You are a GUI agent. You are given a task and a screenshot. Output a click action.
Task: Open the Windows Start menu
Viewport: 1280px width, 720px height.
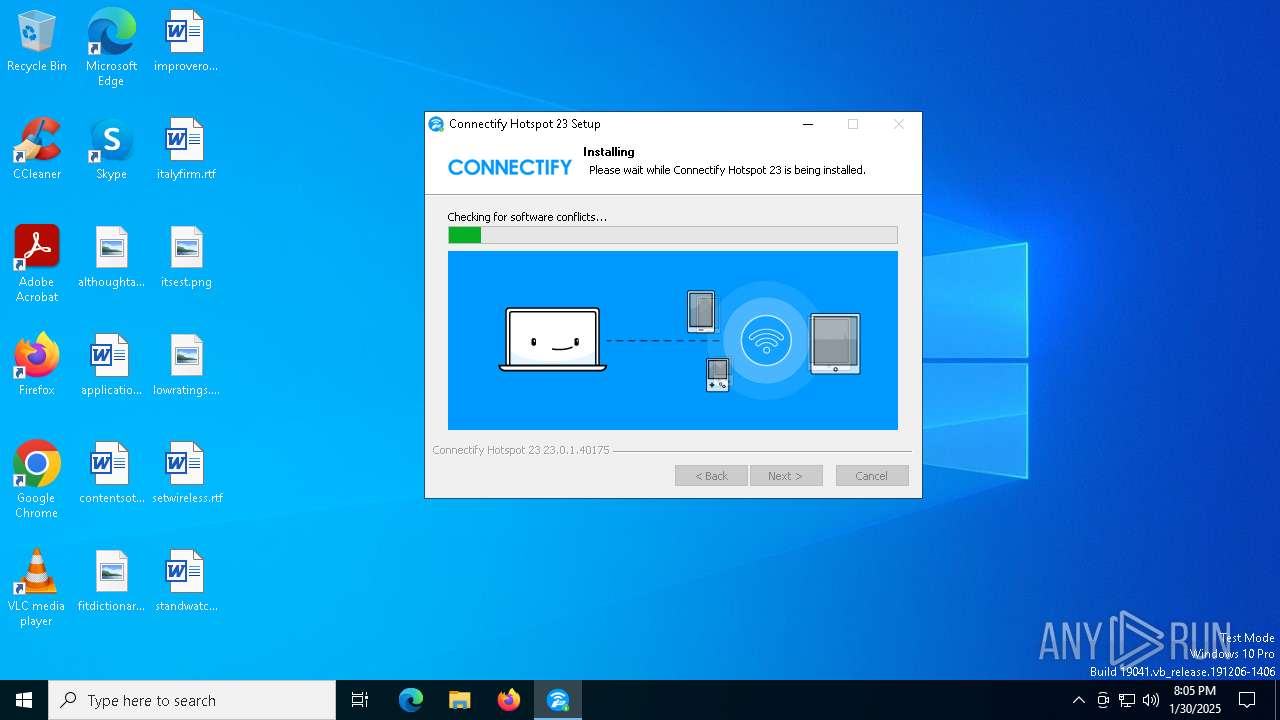[x=24, y=700]
